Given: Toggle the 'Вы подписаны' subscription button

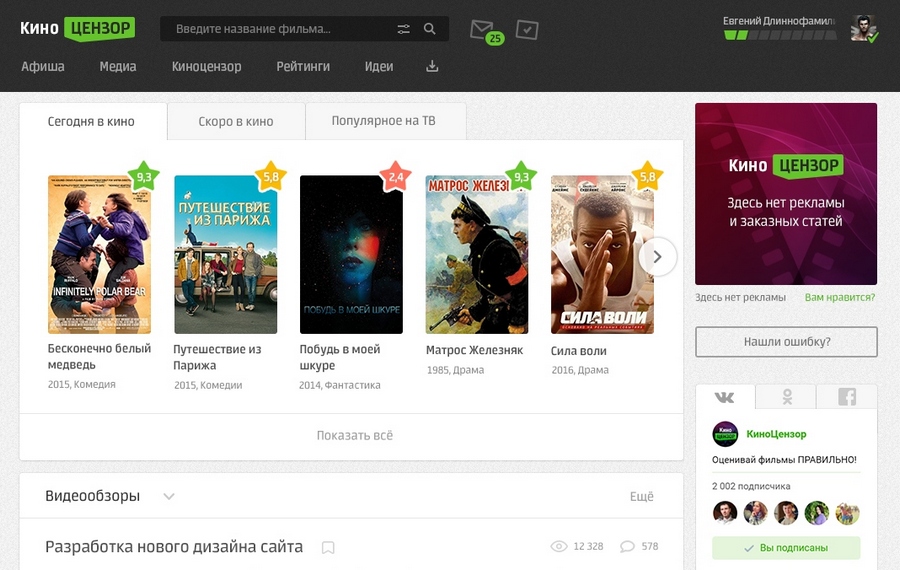Looking at the screenshot, I should (786, 548).
